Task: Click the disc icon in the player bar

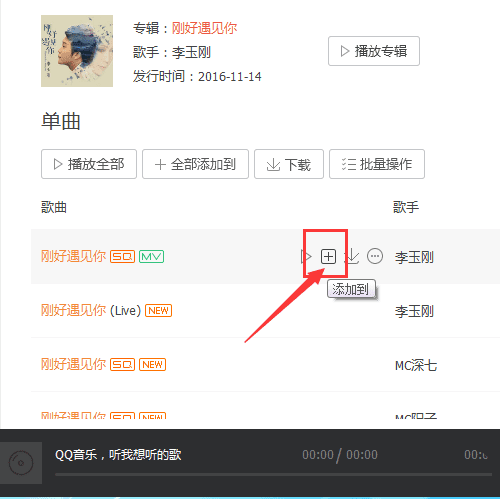Action: [x=21, y=463]
